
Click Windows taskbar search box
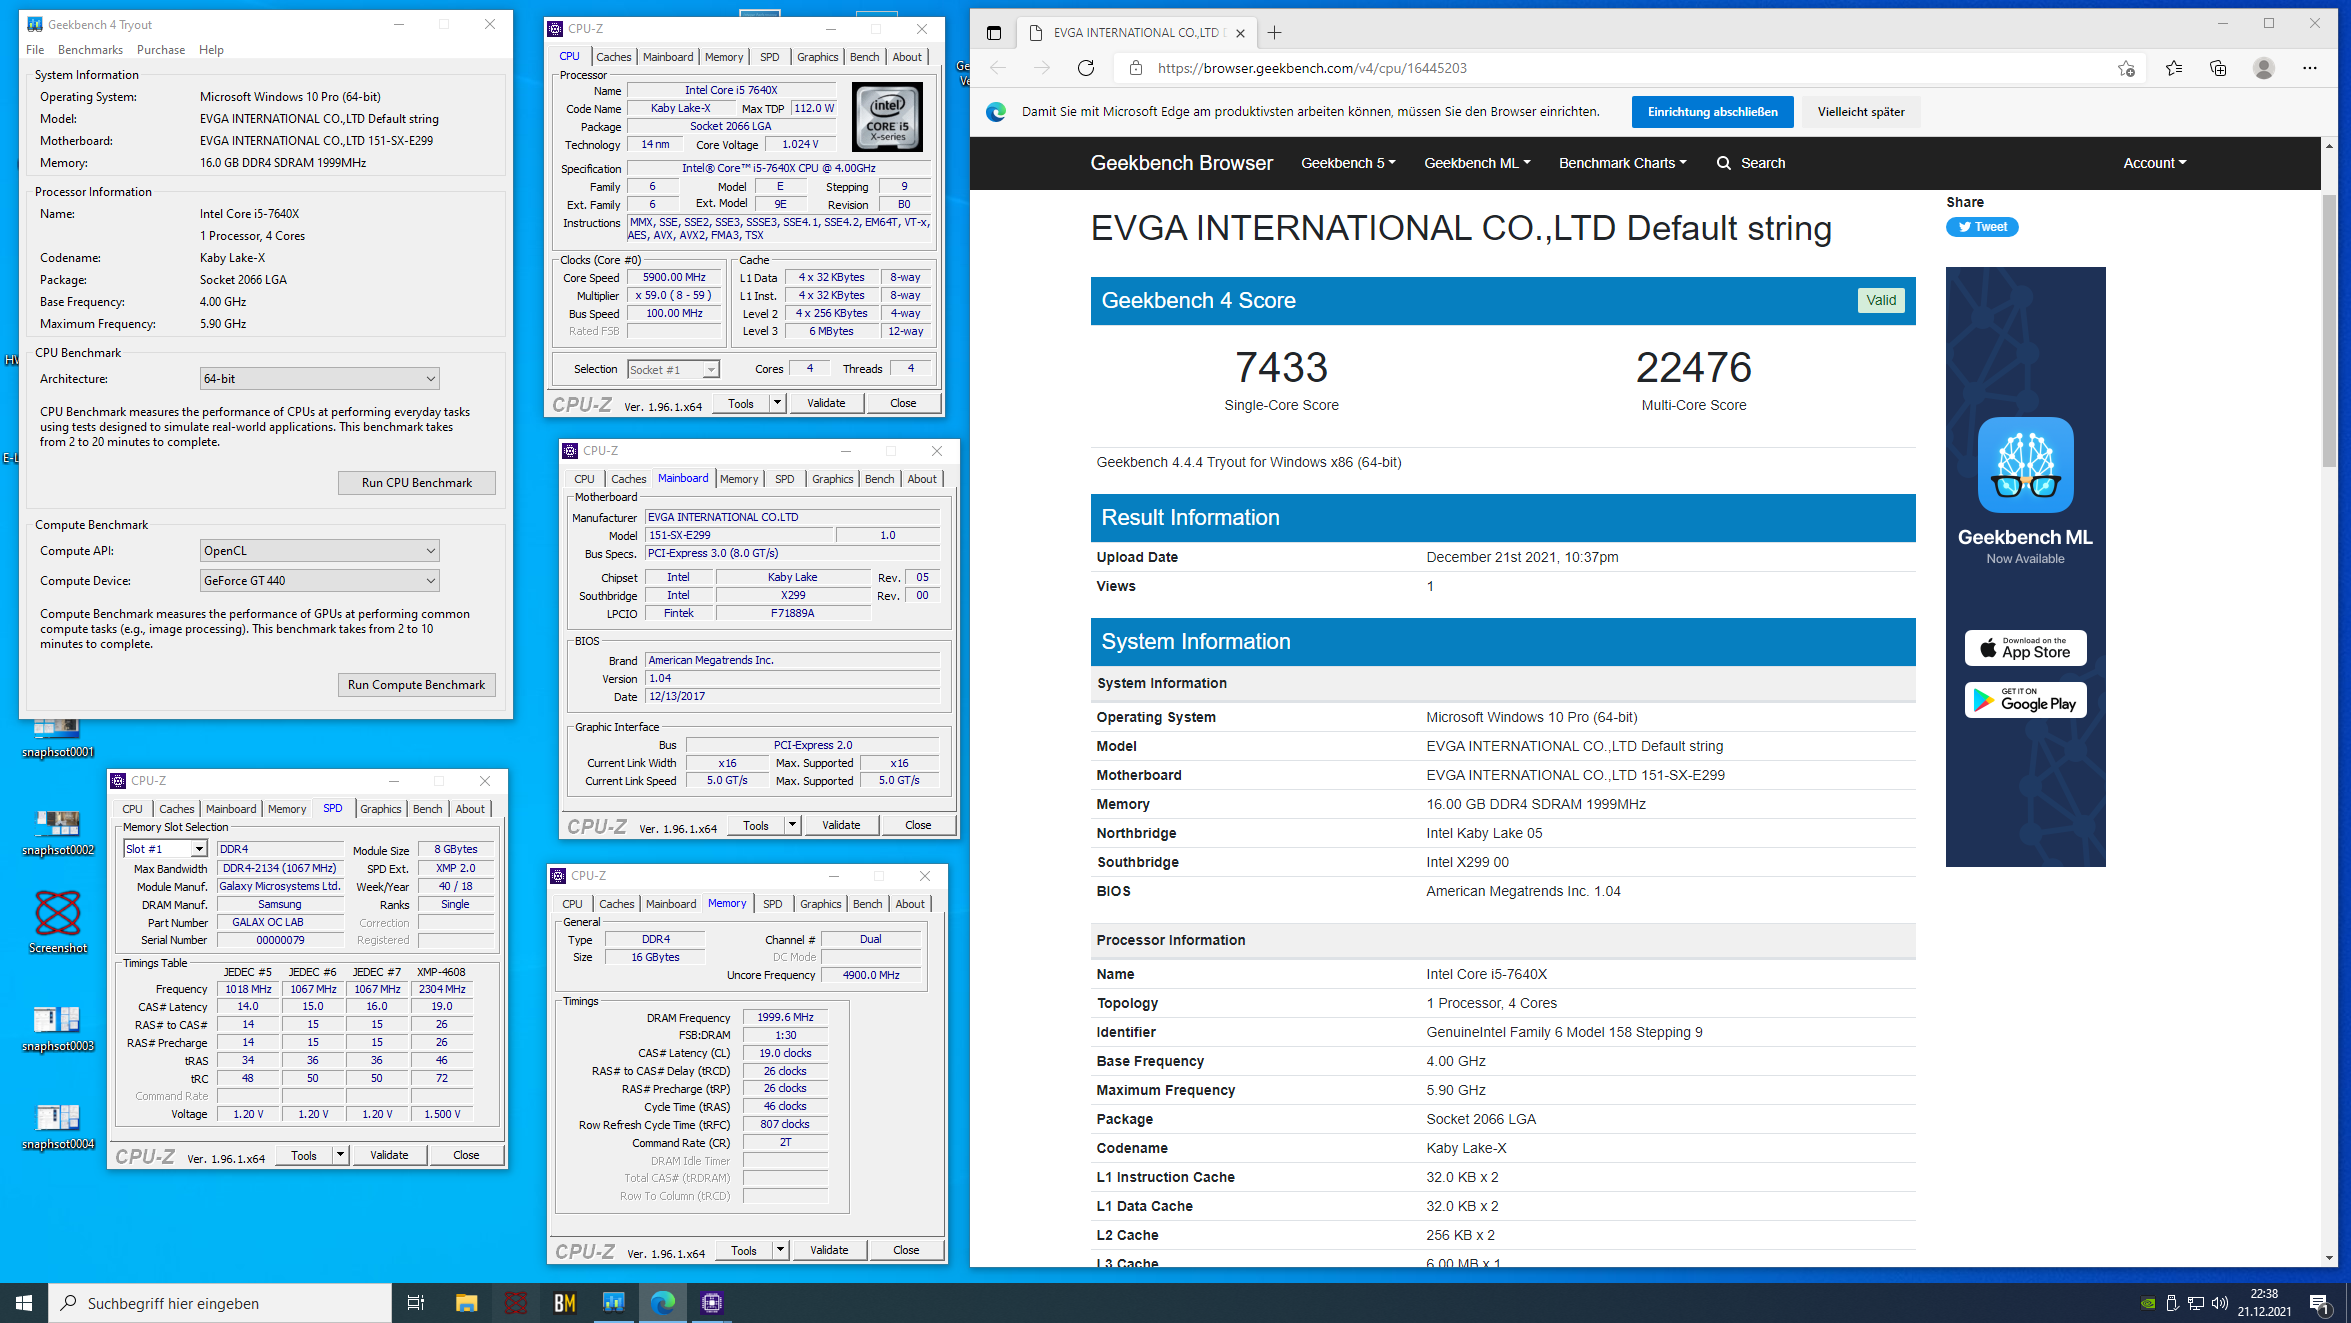(220, 1303)
